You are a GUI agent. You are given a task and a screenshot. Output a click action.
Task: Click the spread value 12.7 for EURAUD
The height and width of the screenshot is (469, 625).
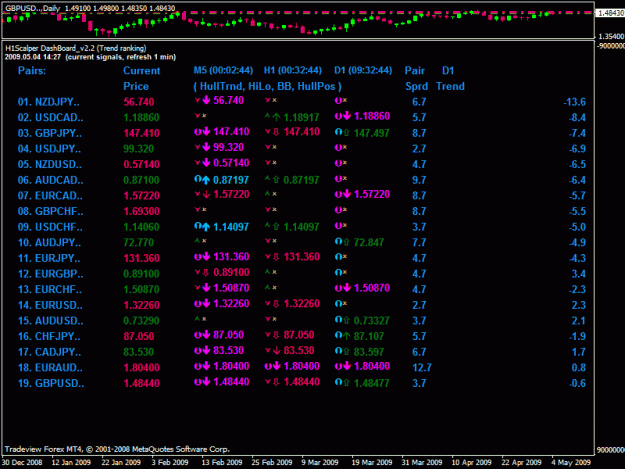tap(422, 367)
